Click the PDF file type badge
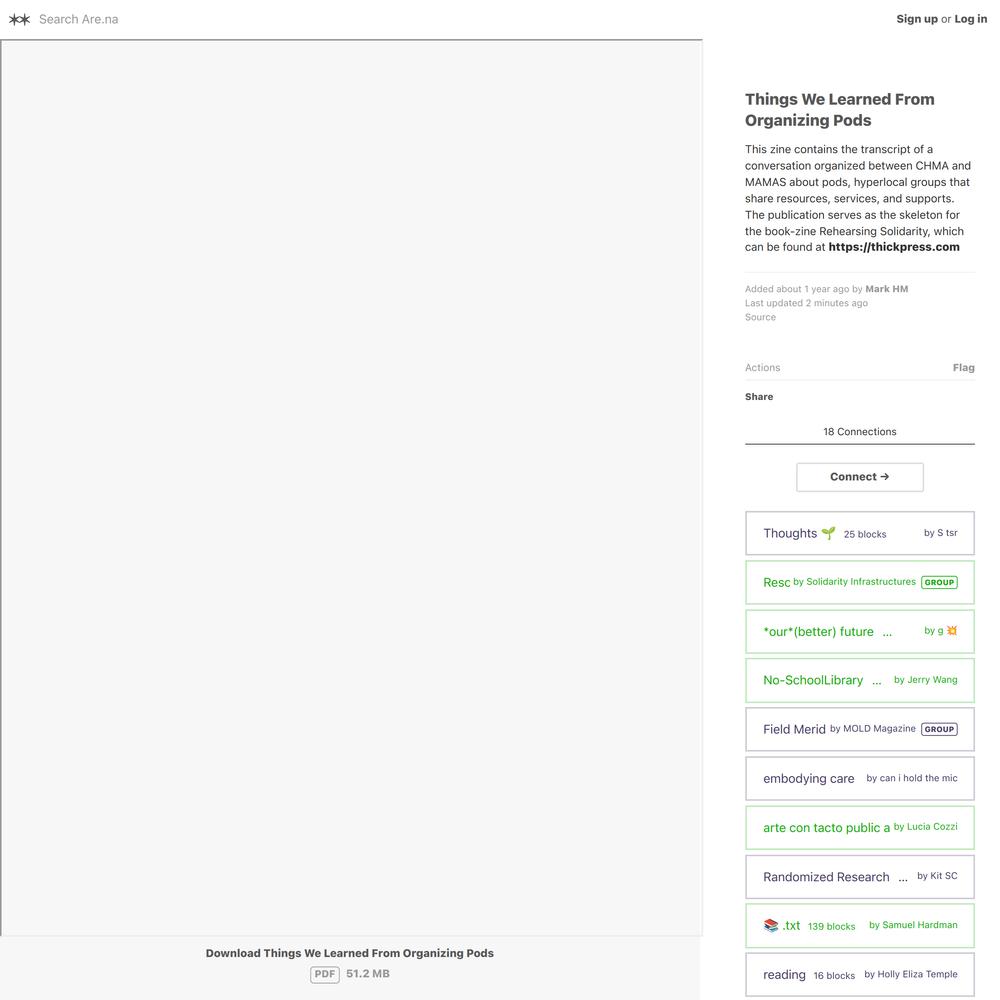This screenshot has width=1000, height=1000. [x=325, y=974]
